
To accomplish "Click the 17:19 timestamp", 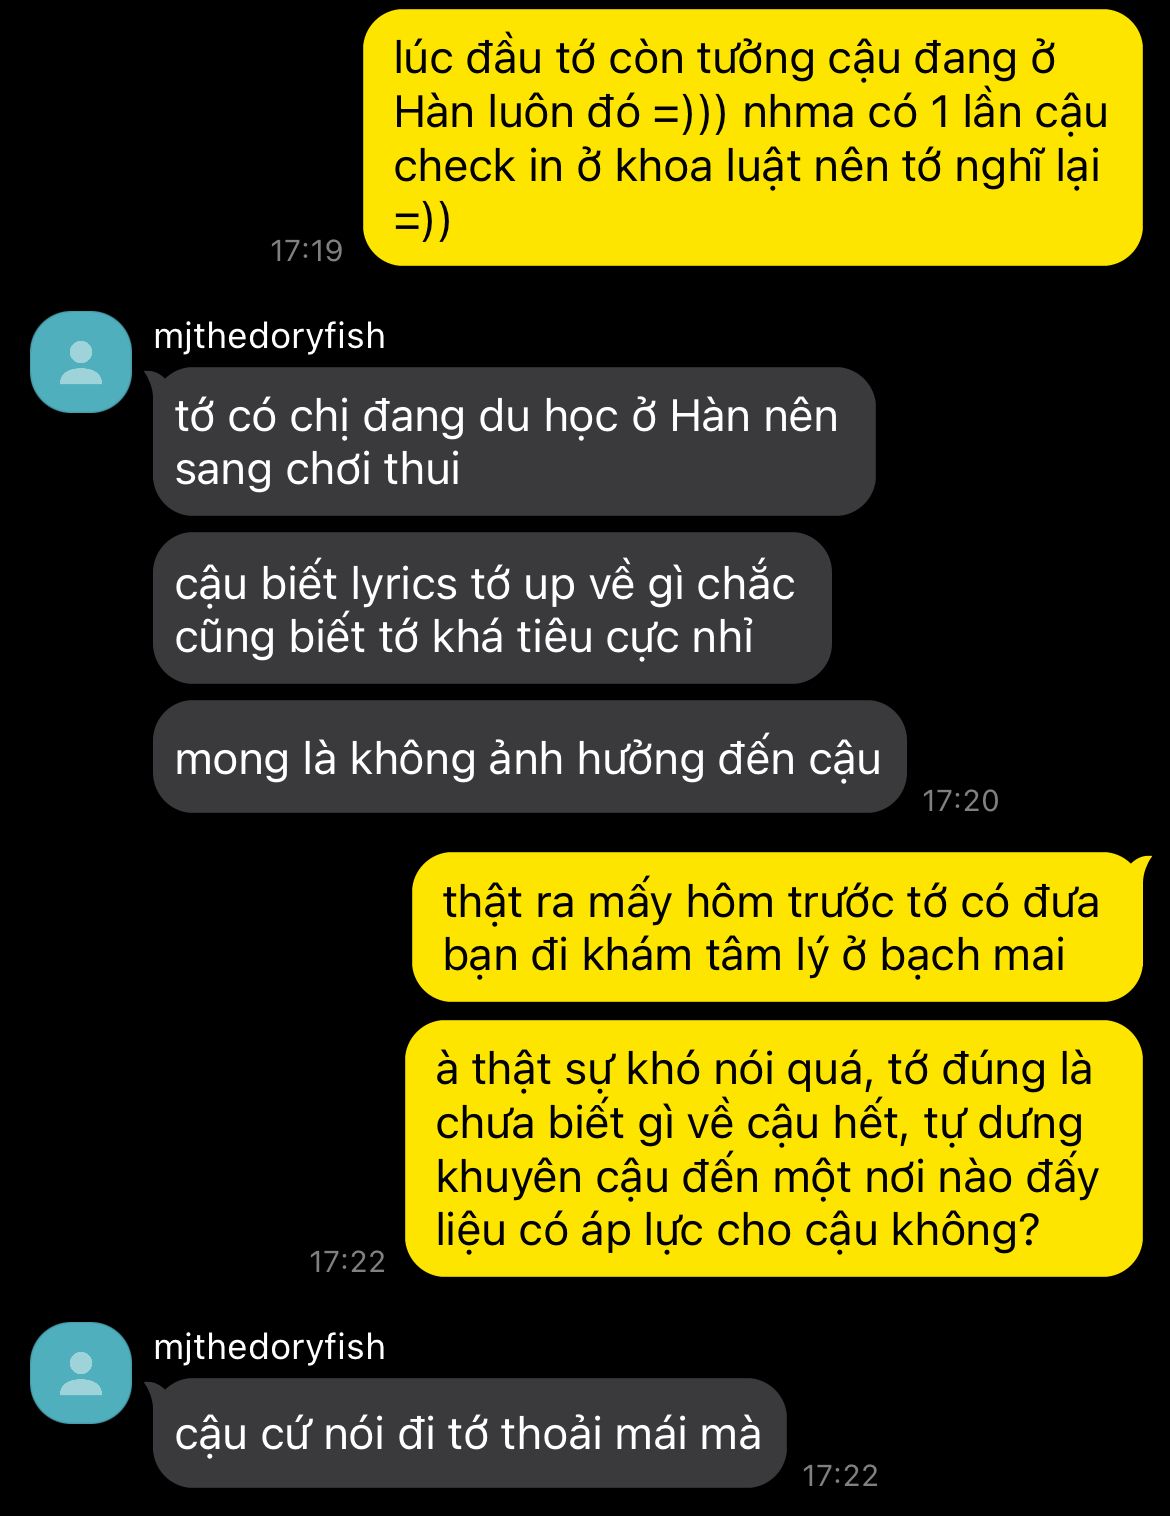I will (x=306, y=250).
